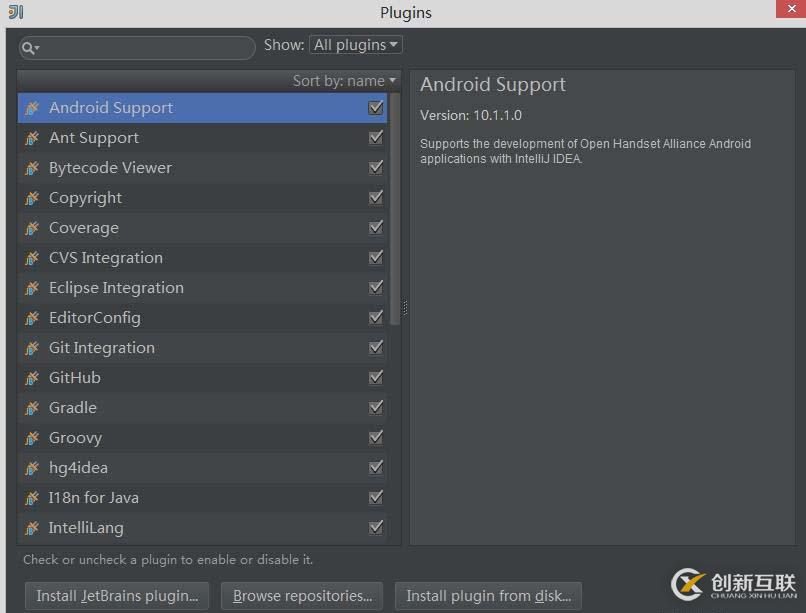Uncheck the Gradle plugin
806x613 pixels.
pos(376,407)
